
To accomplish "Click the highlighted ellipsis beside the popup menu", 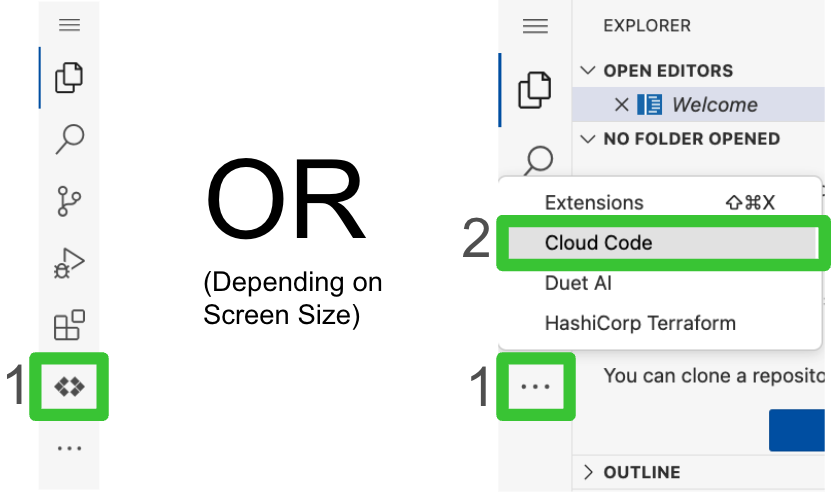I will 536,387.
